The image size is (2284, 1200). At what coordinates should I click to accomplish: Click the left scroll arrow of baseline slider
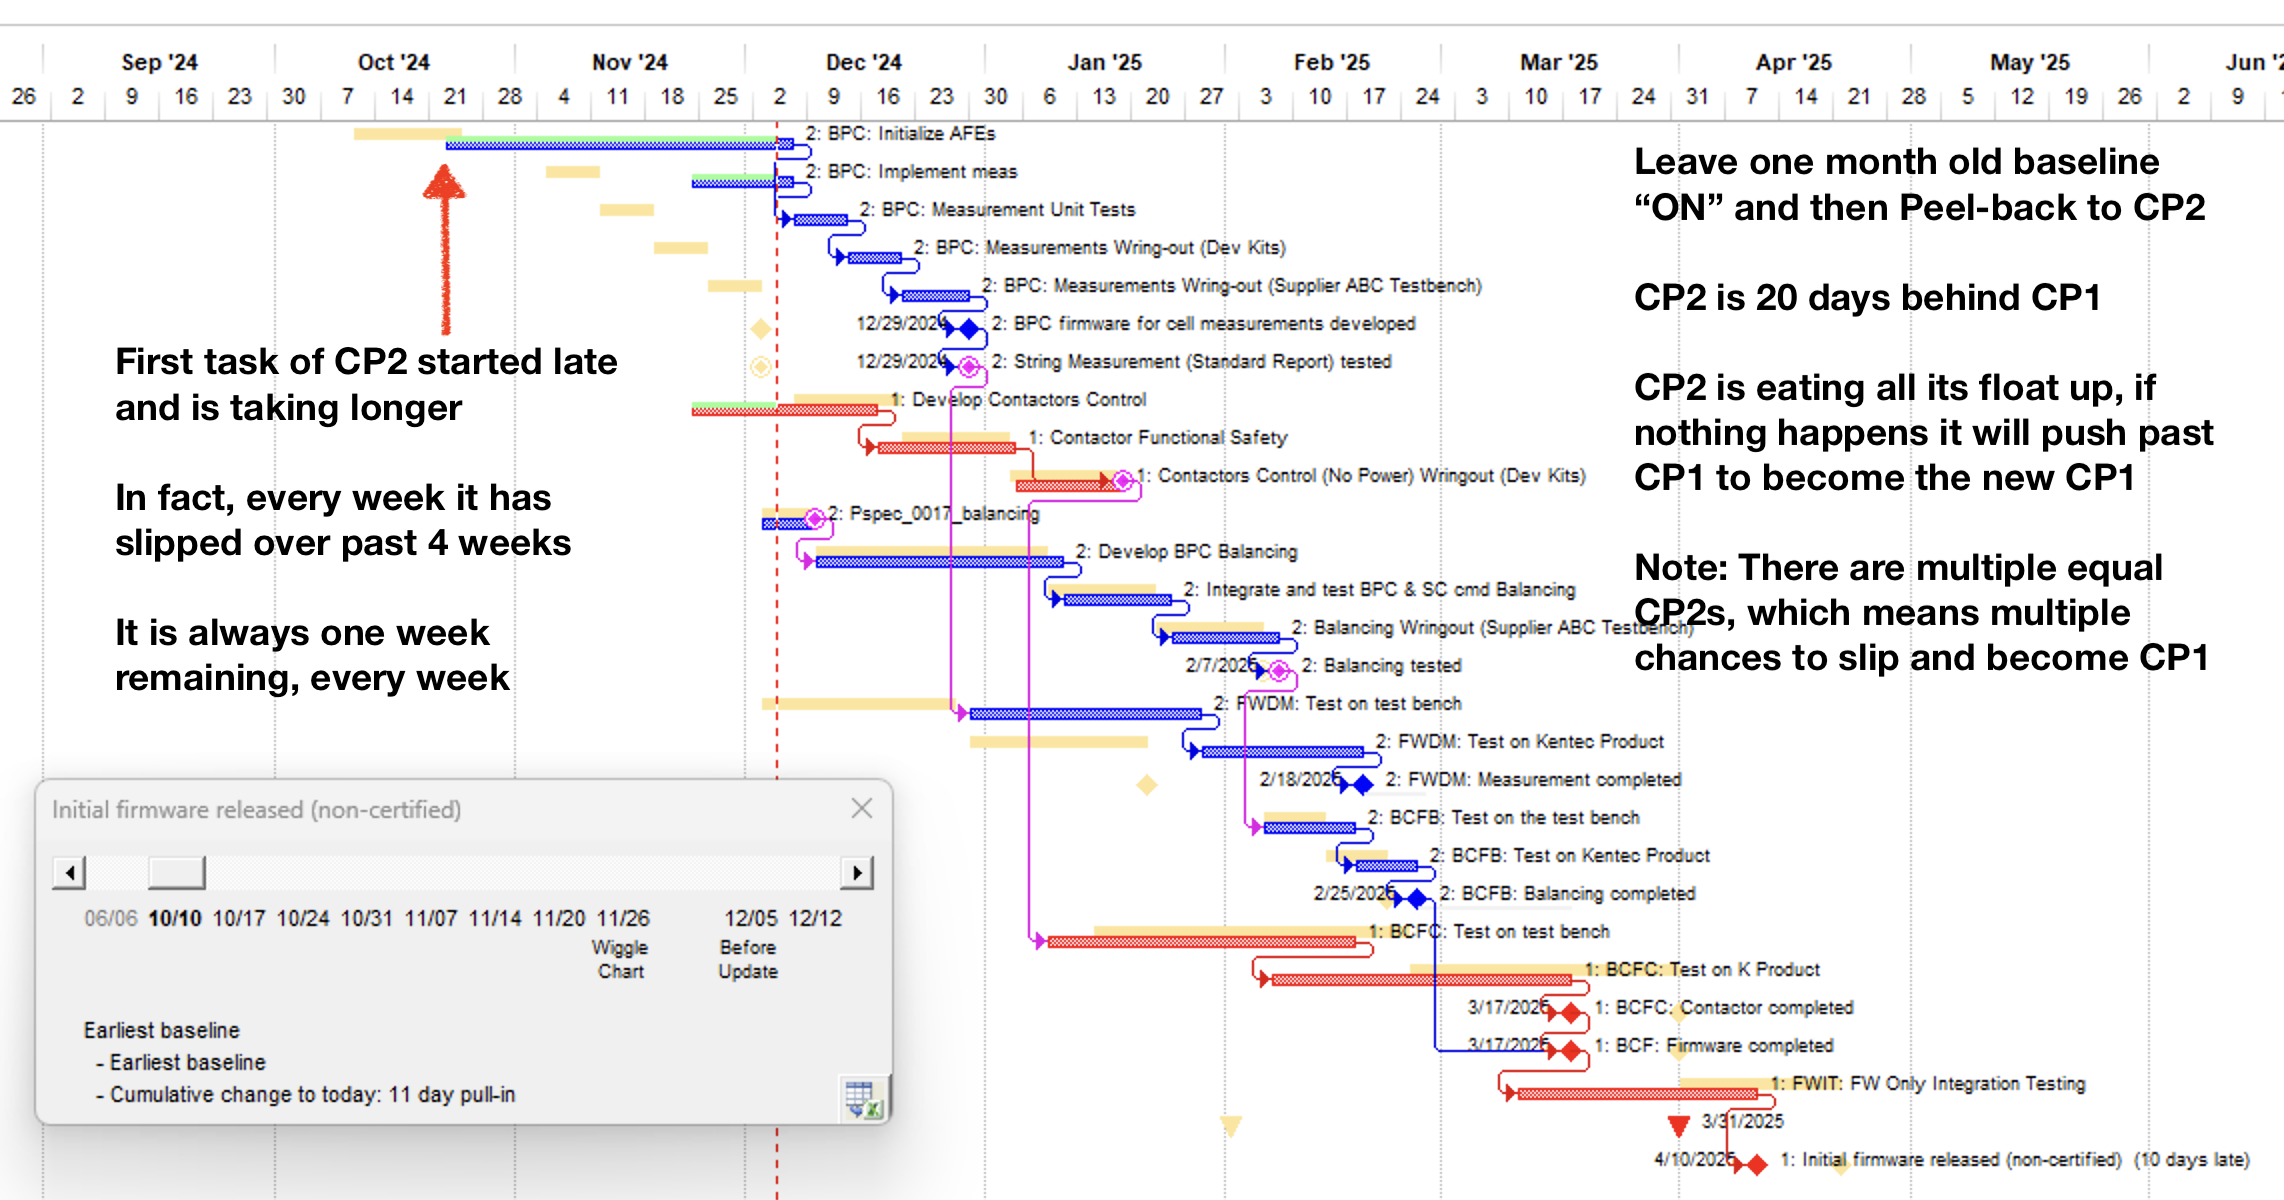coord(69,873)
